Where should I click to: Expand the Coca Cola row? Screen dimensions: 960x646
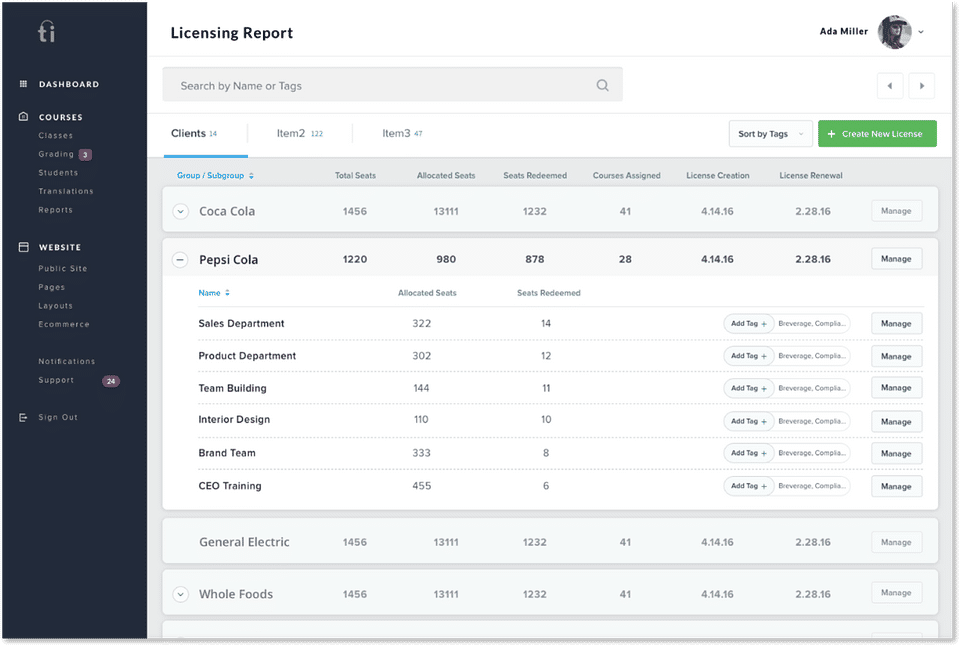180,211
